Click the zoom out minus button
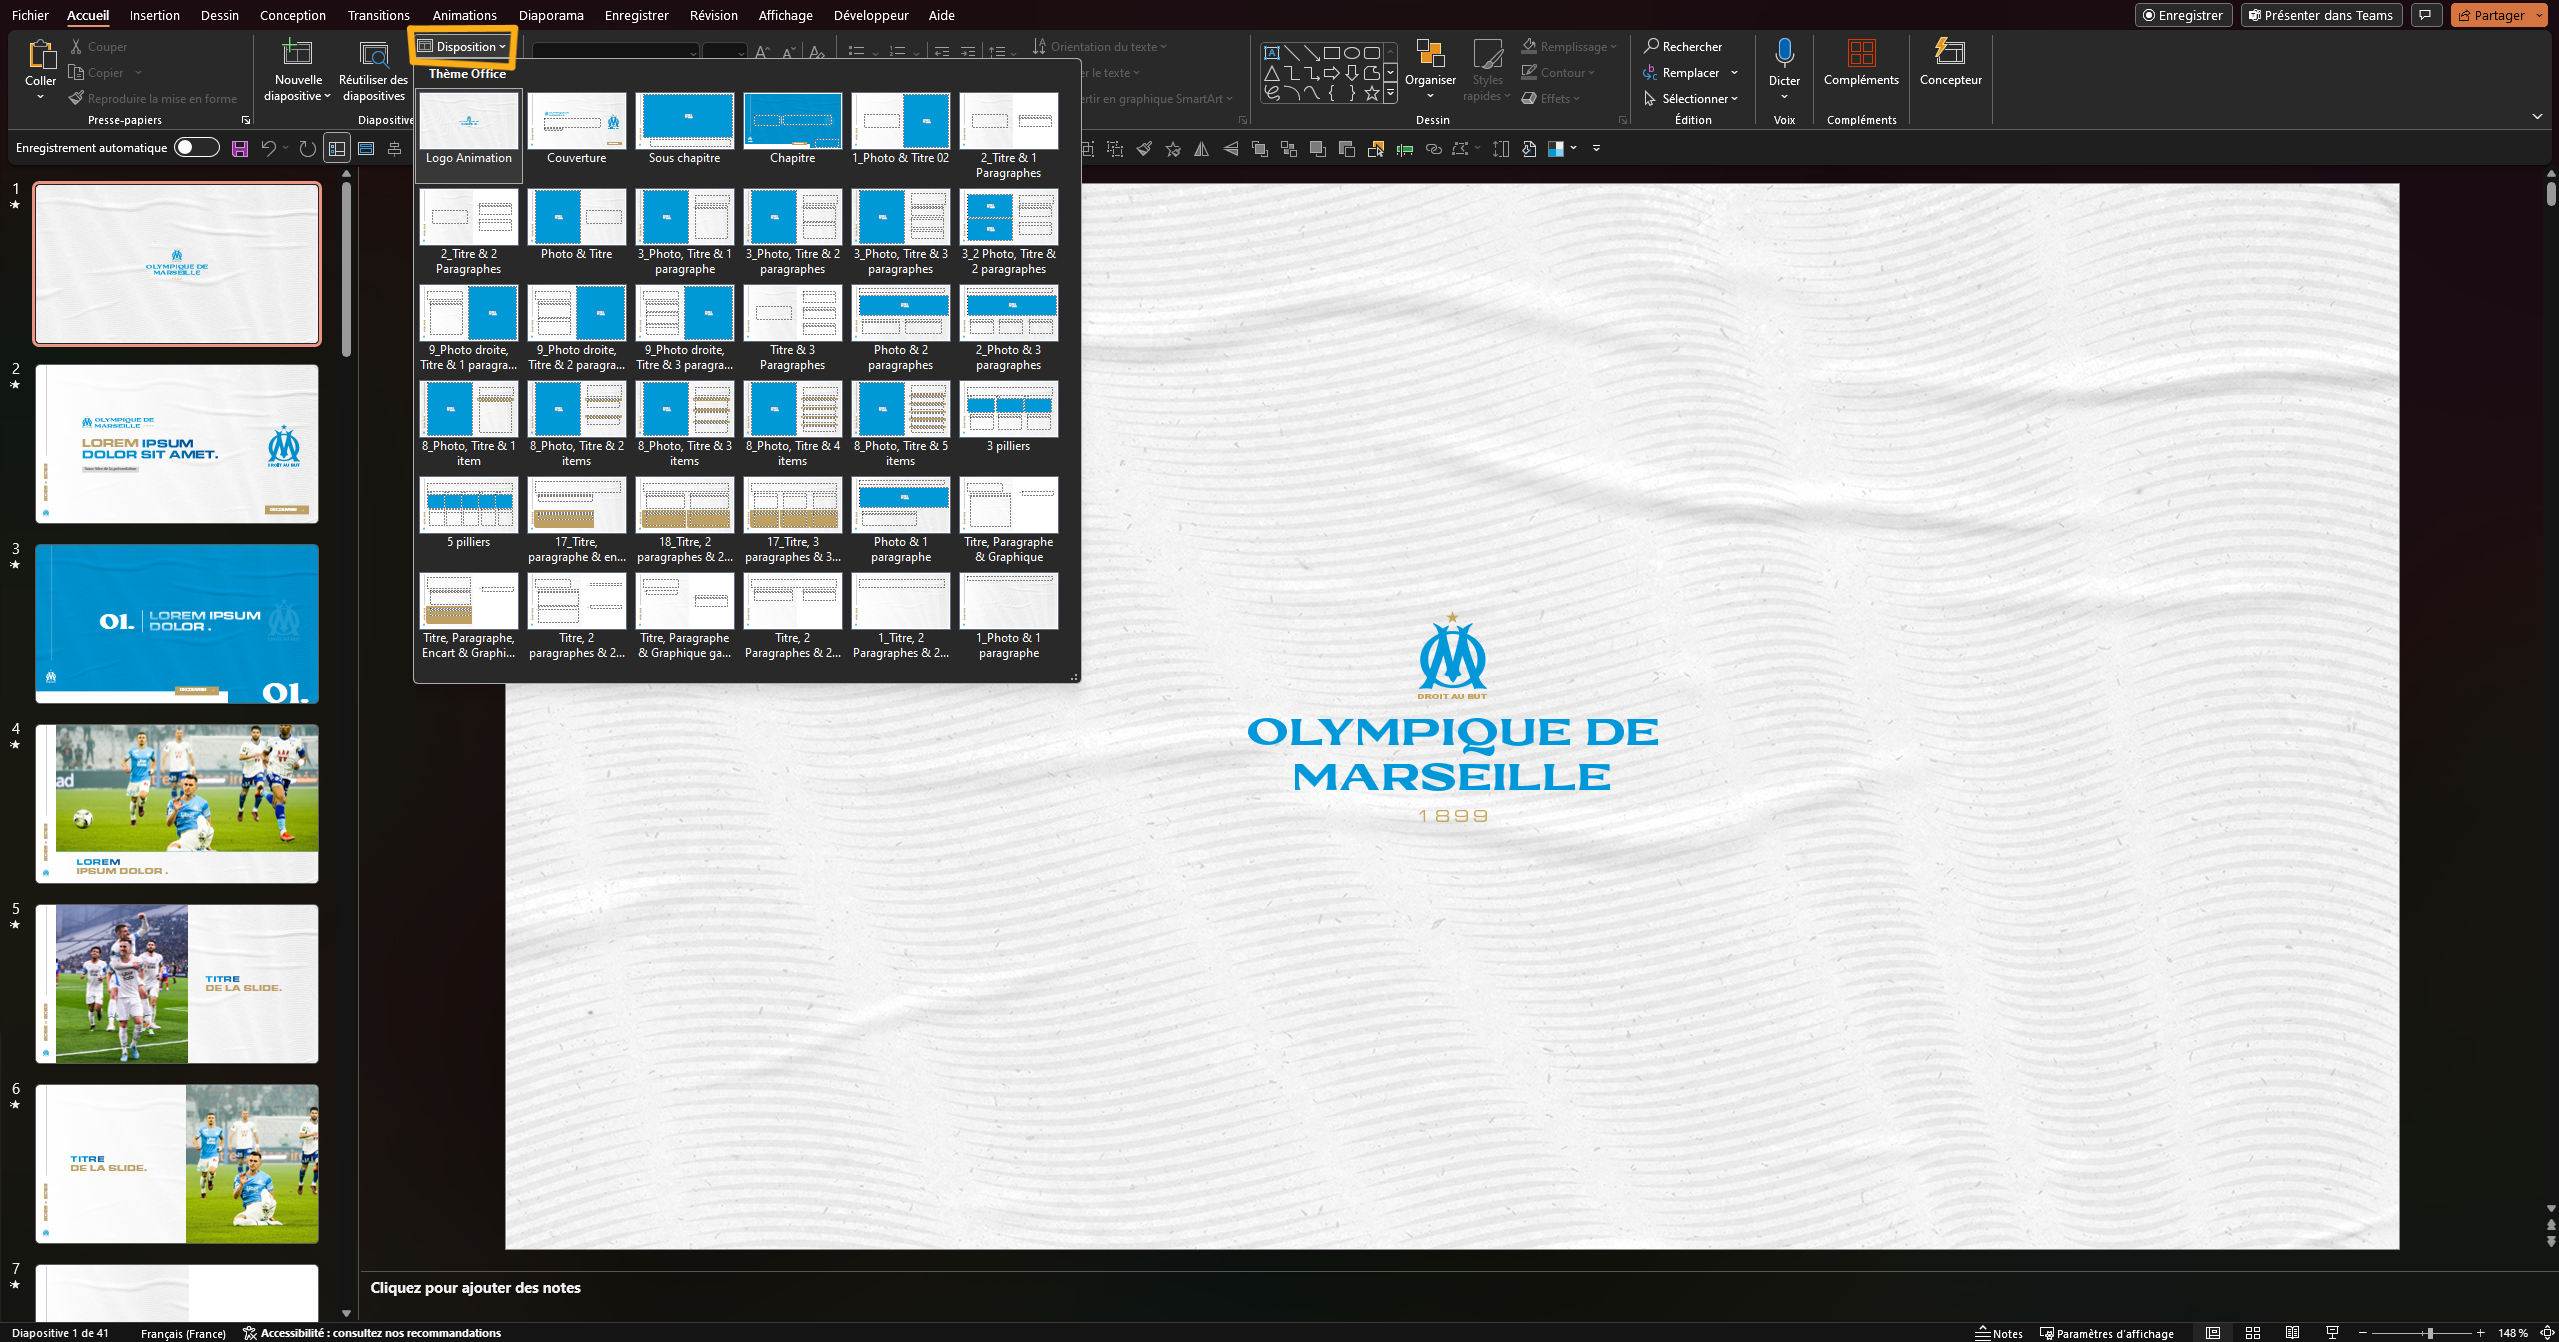The image size is (2559, 1342). pos(2363,1333)
